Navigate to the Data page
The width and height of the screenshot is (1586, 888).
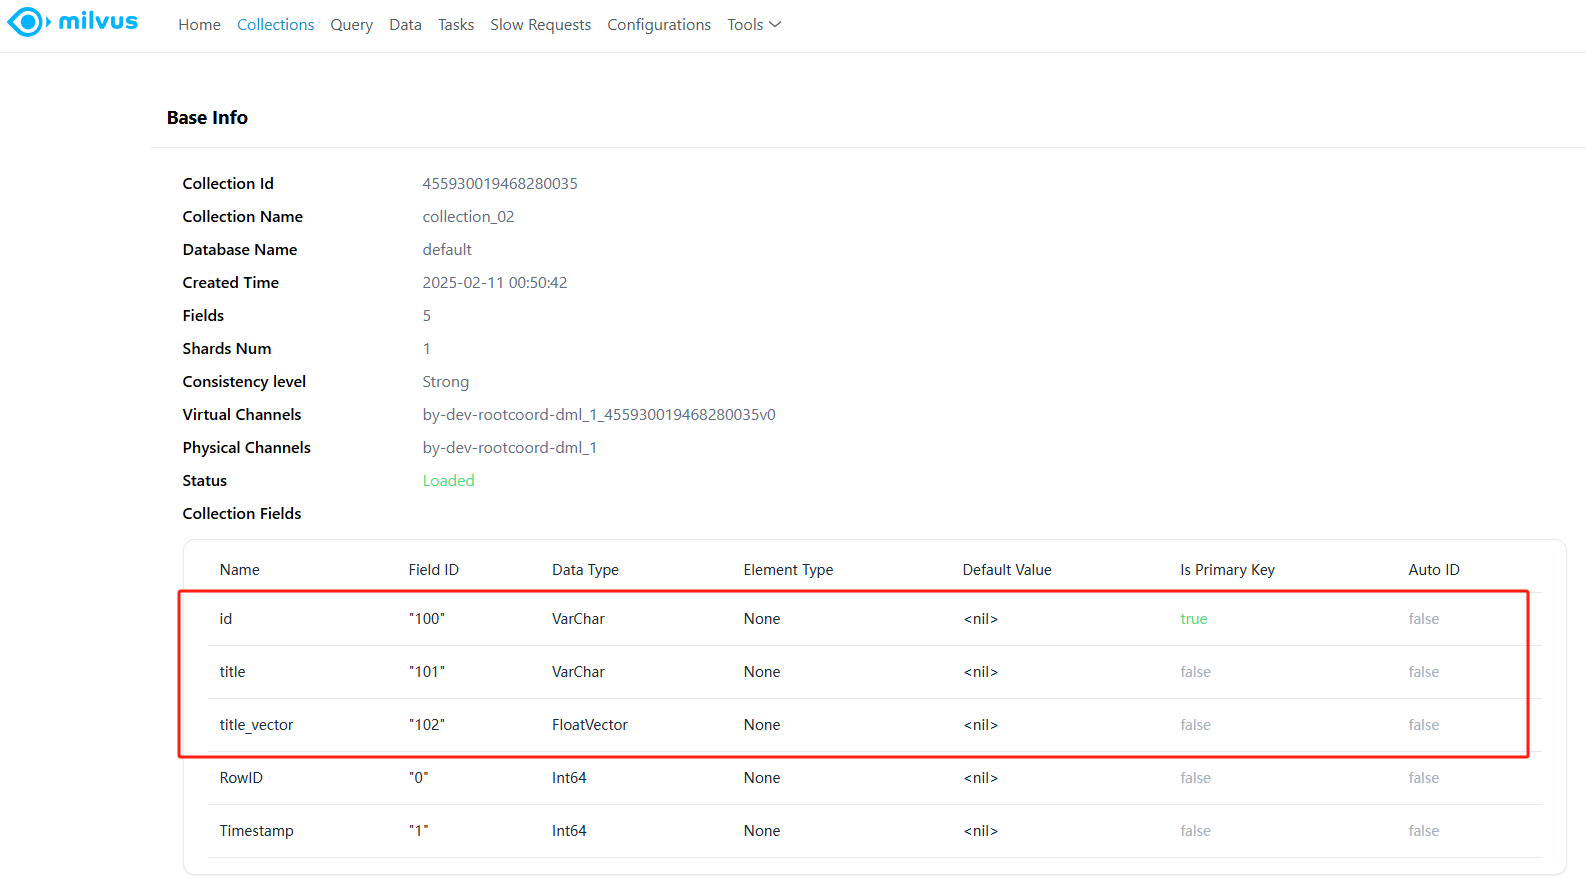click(x=405, y=25)
